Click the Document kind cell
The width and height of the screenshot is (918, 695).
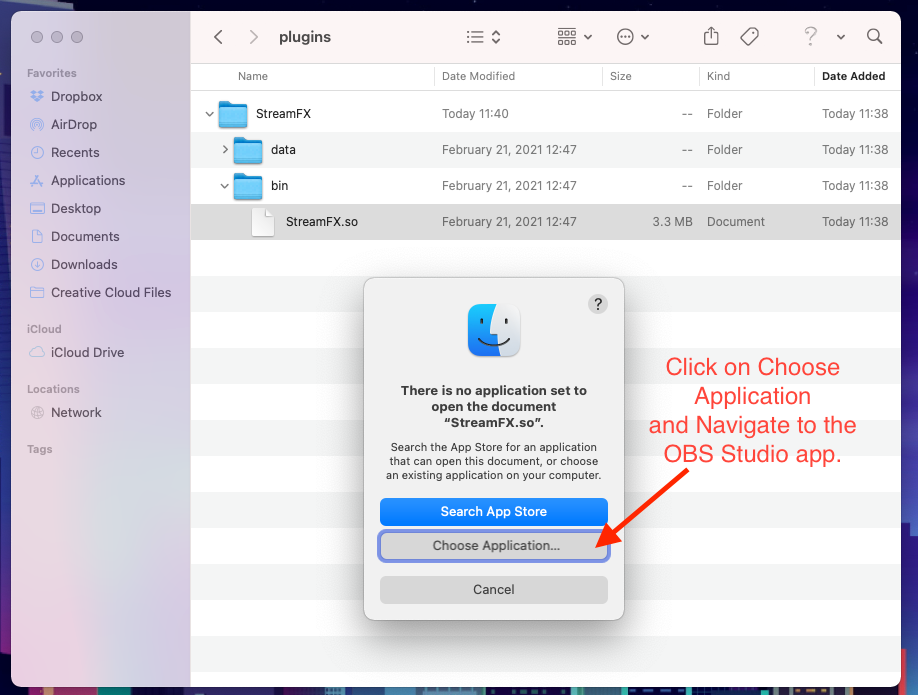point(735,222)
